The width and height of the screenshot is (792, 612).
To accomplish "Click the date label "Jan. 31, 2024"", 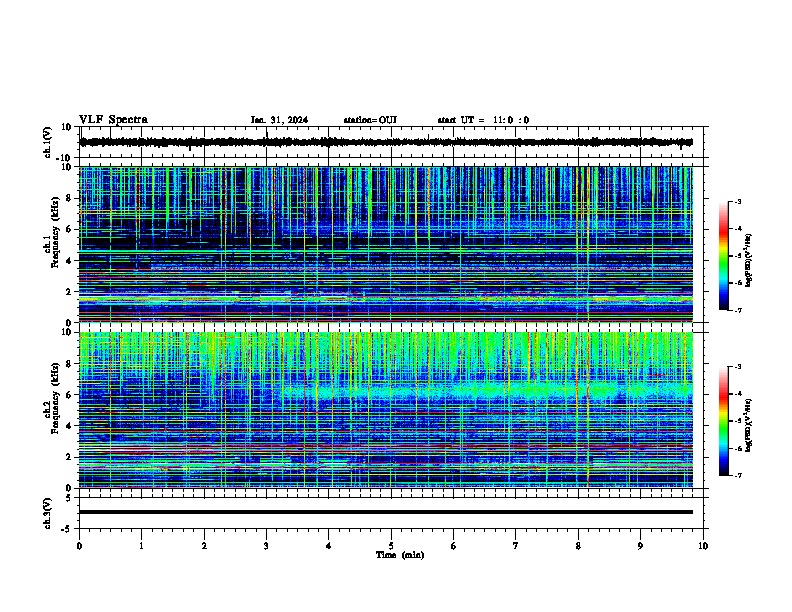I will 279,120.
